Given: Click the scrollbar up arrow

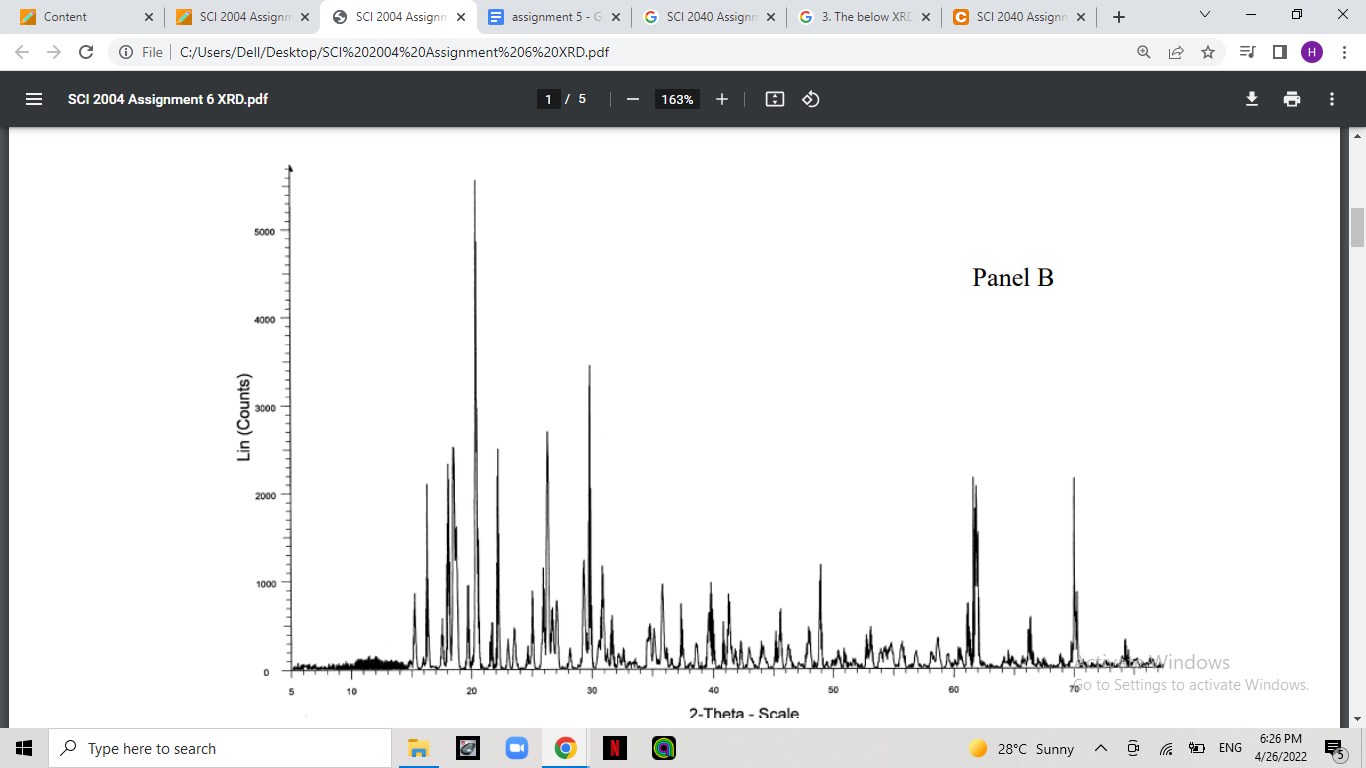Looking at the screenshot, I should 1357,135.
